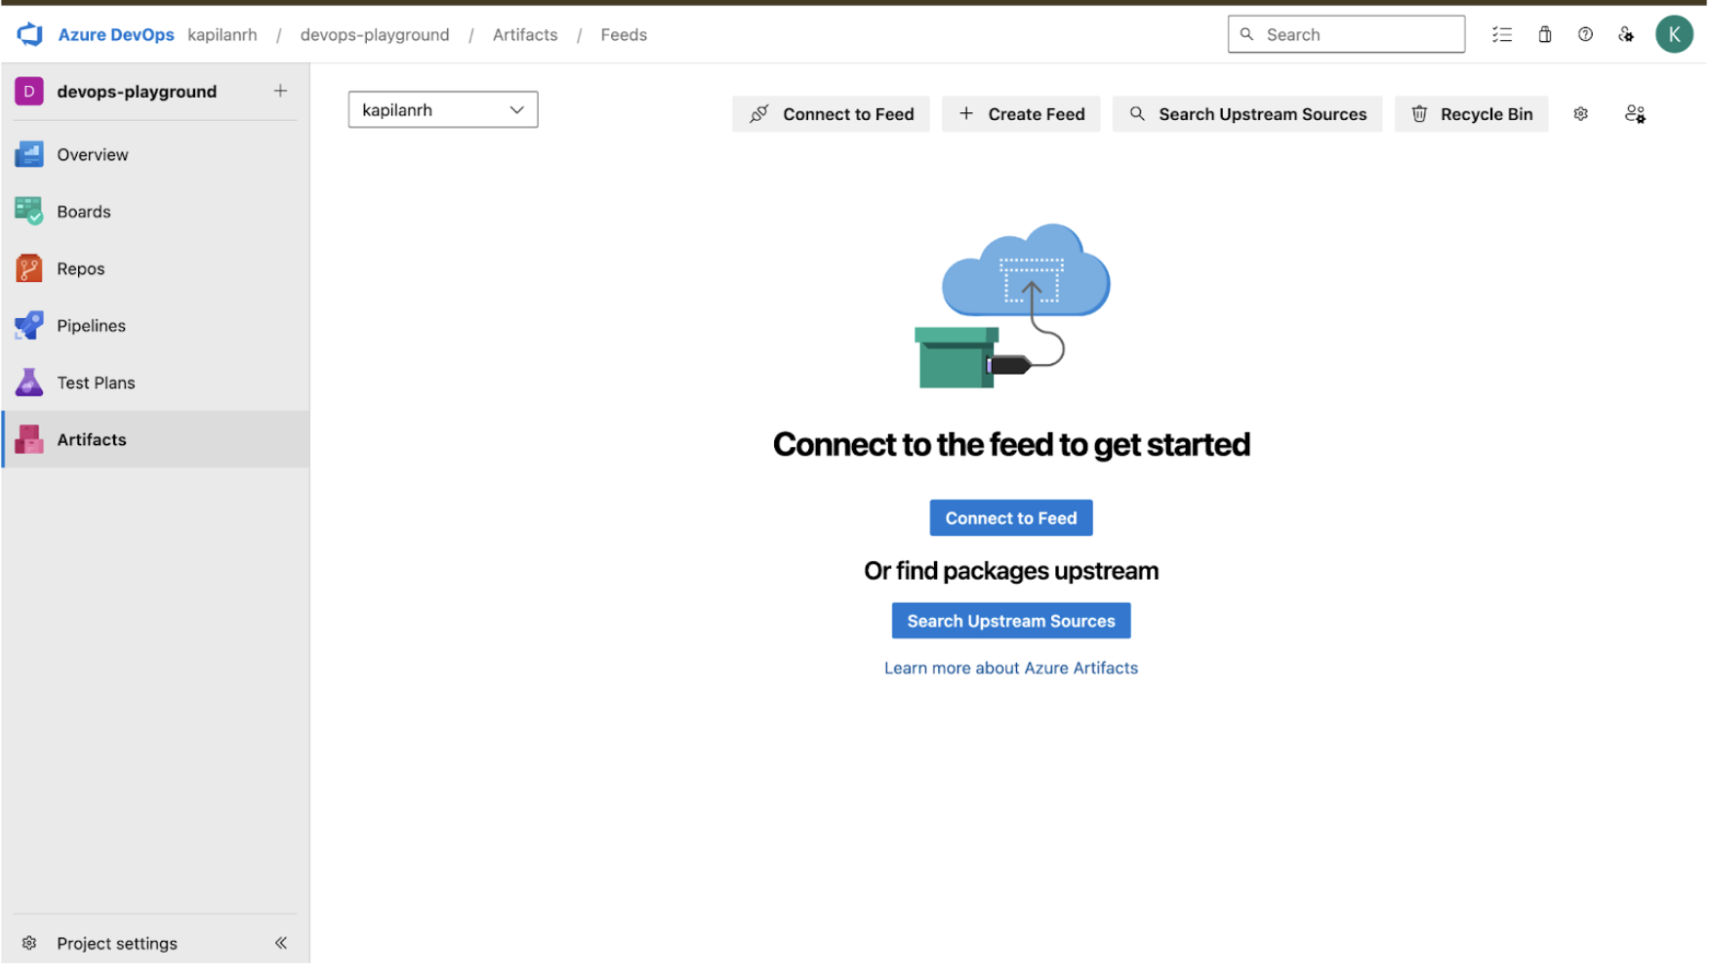Open Boards from the sidebar
This screenshot has width=1714, height=970.
[x=83, y=212]
